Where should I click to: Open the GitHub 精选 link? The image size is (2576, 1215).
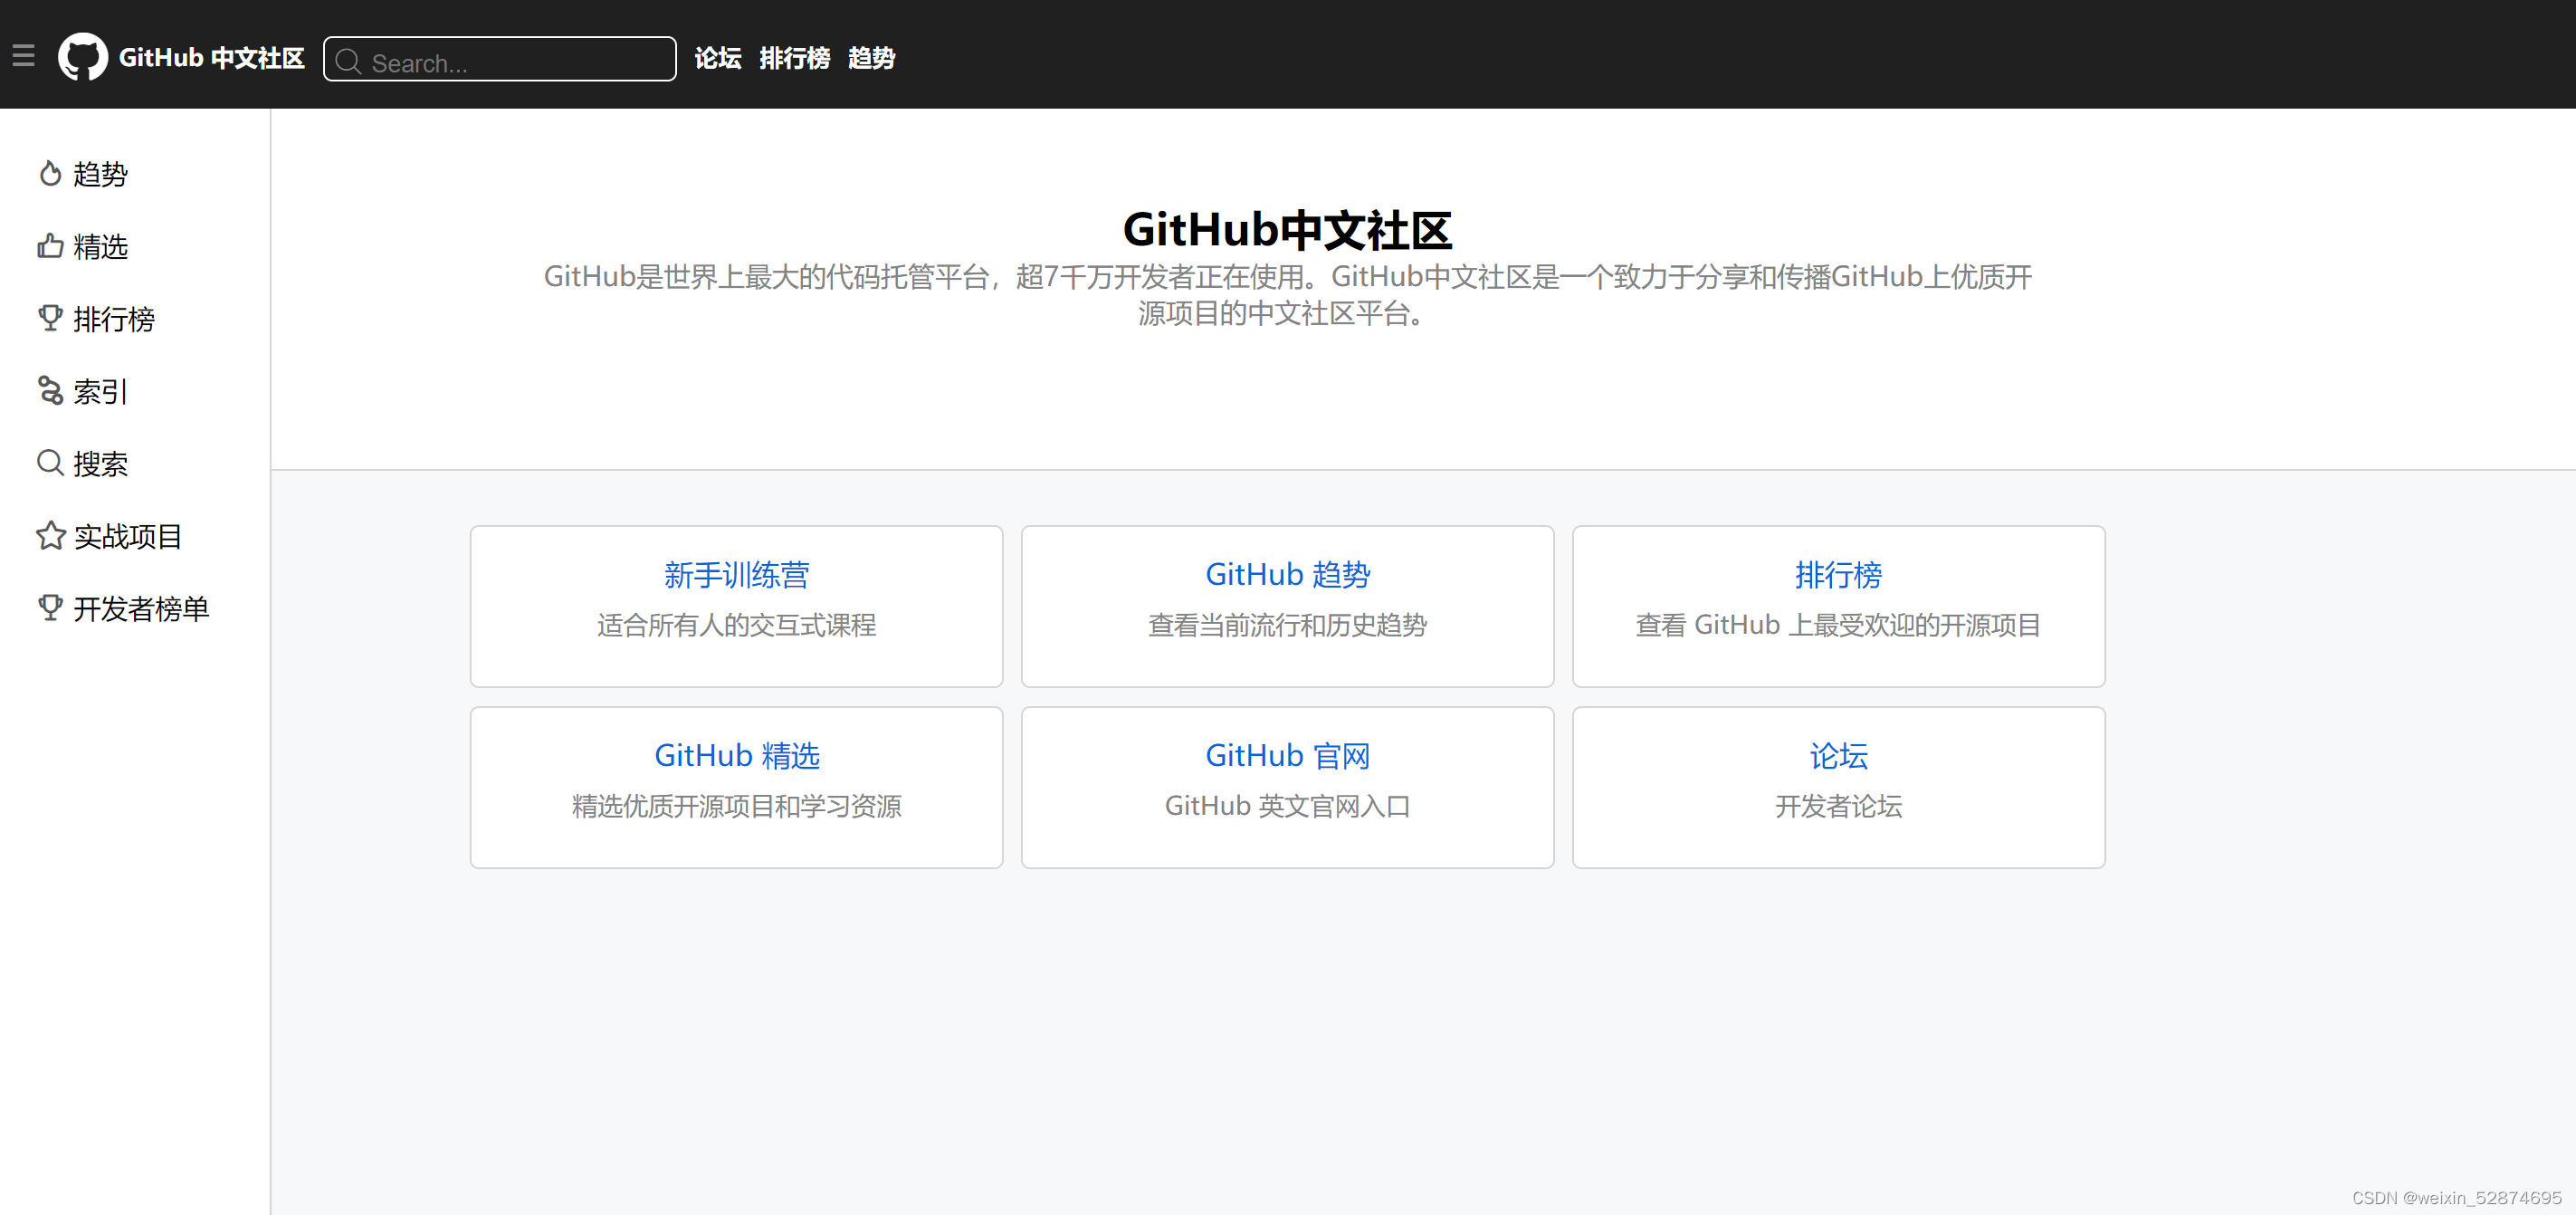(x=736, y=755)
